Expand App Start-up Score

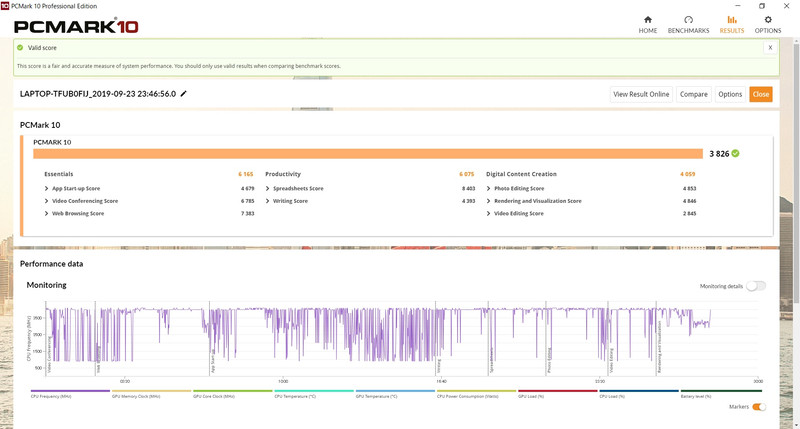(x=46, y=188)
